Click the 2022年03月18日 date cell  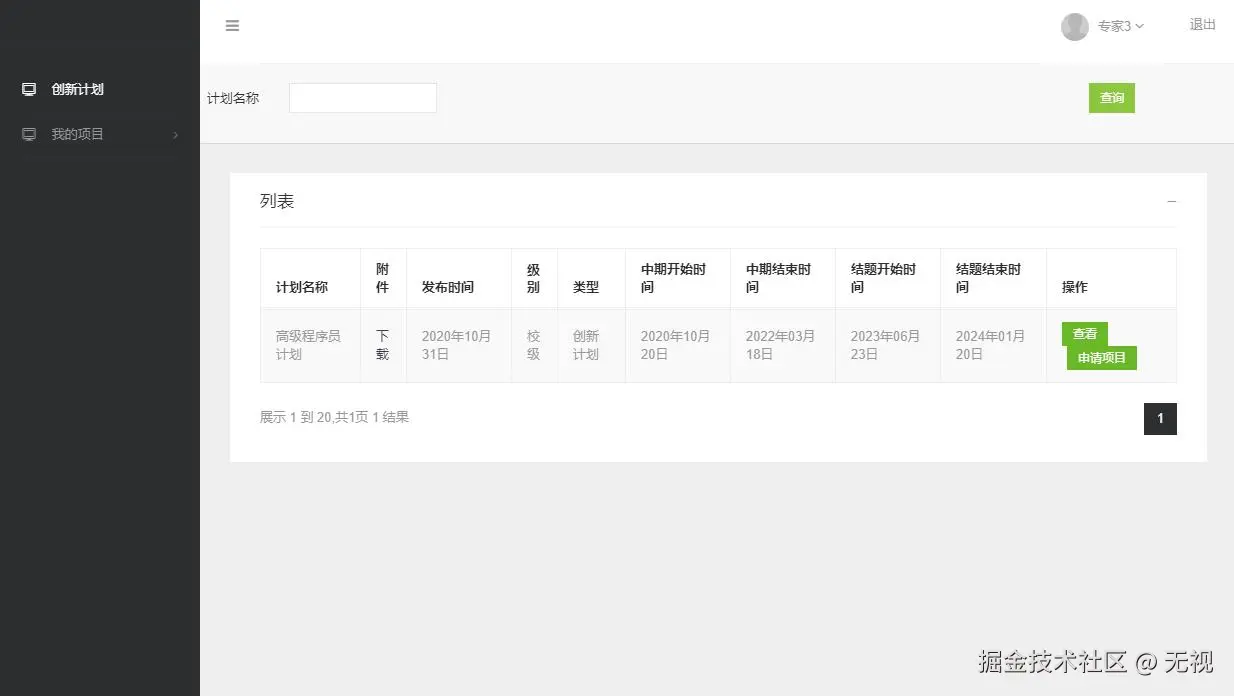pos(781,345)
